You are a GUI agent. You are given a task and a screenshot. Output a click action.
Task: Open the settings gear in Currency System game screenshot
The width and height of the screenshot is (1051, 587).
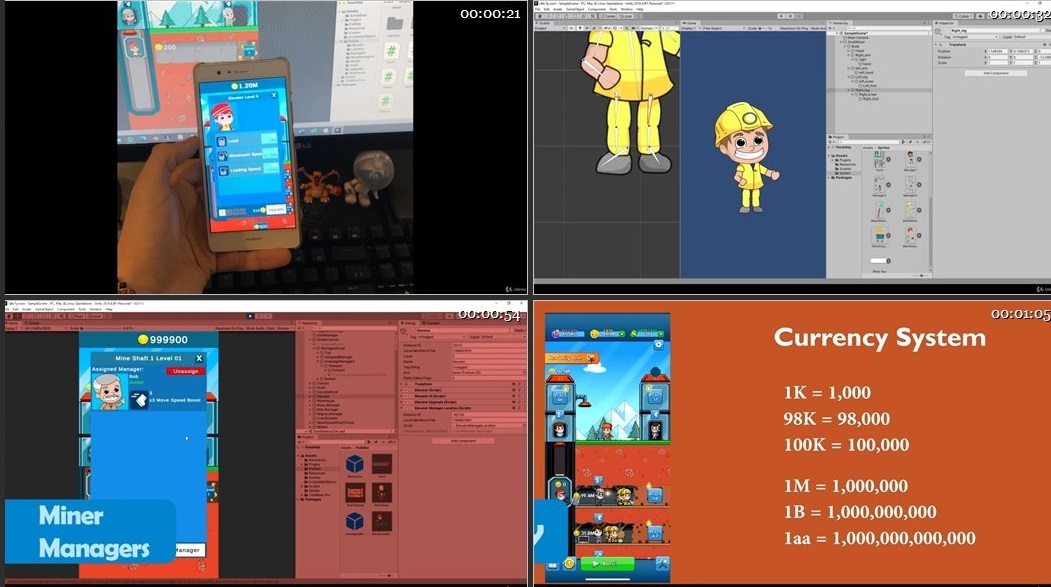(658, 345)
